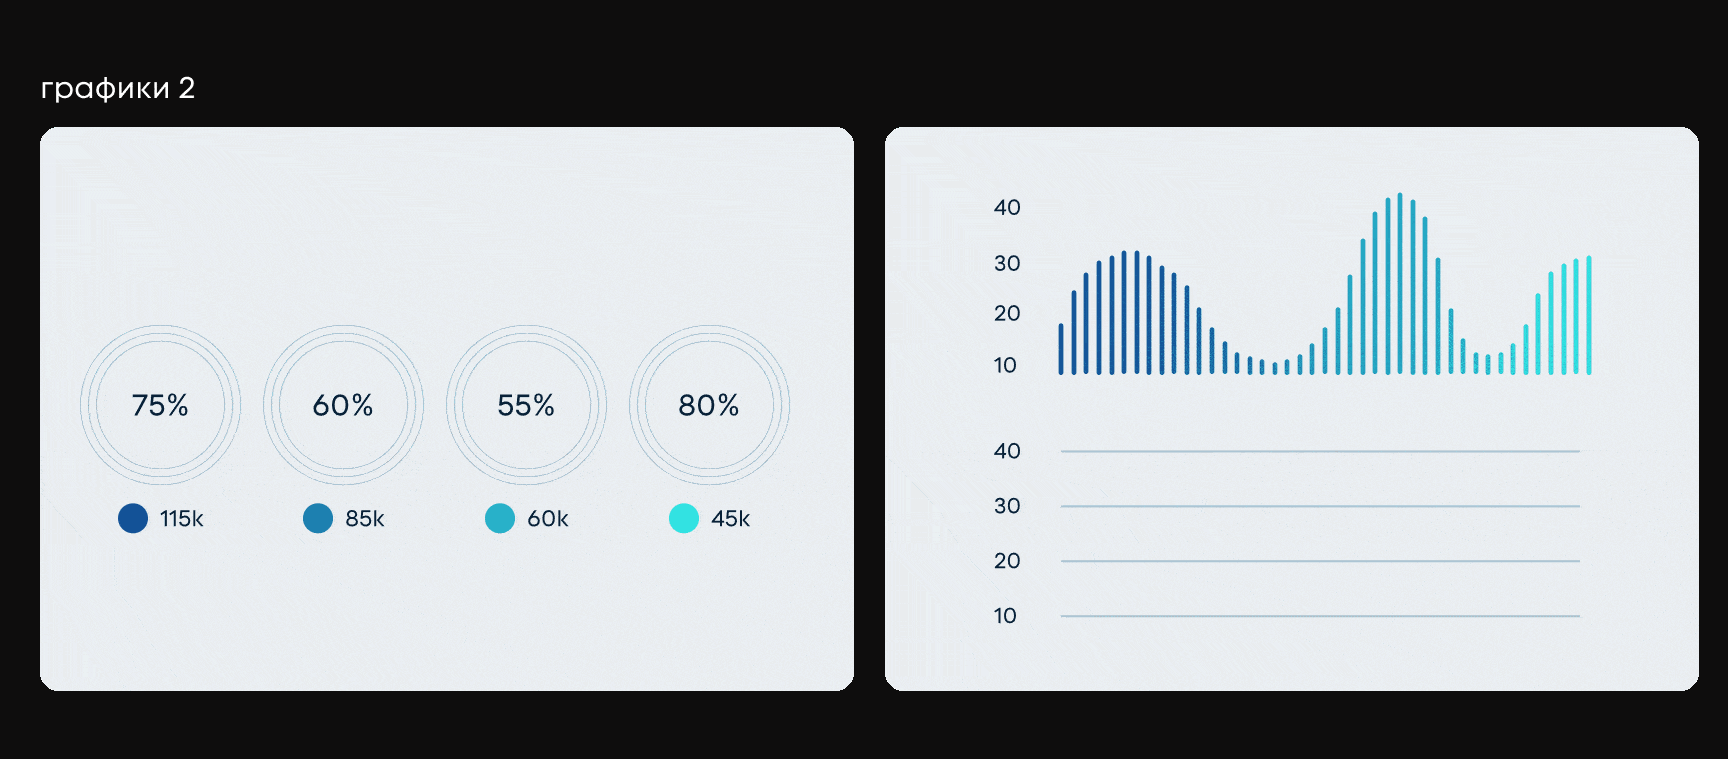Click the 20 axis label of the lower chart
The width and height of the screenshot is (1728, 759).
1007,561
